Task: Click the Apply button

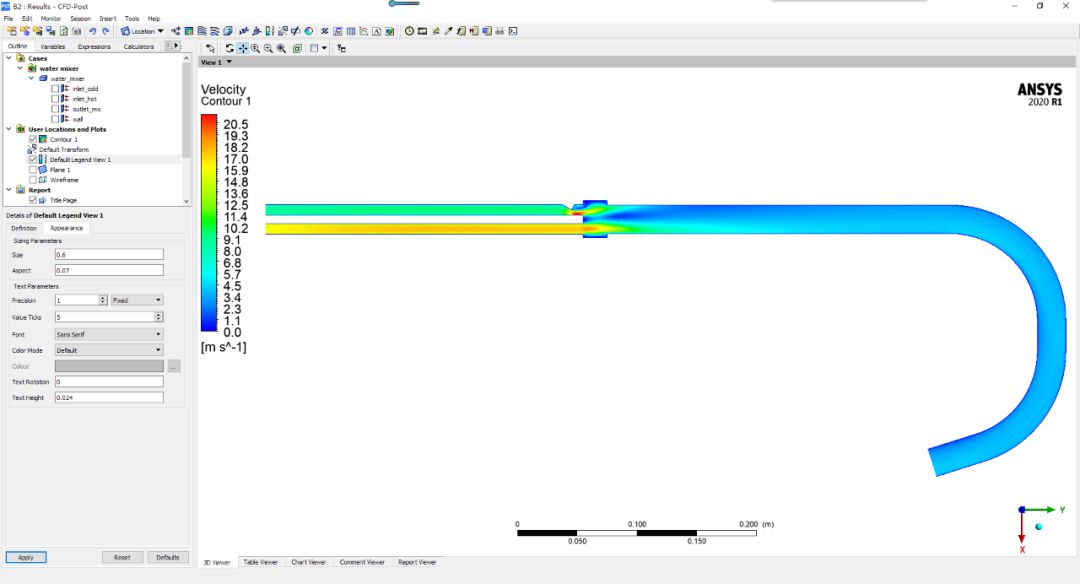Action: (25, 557)
